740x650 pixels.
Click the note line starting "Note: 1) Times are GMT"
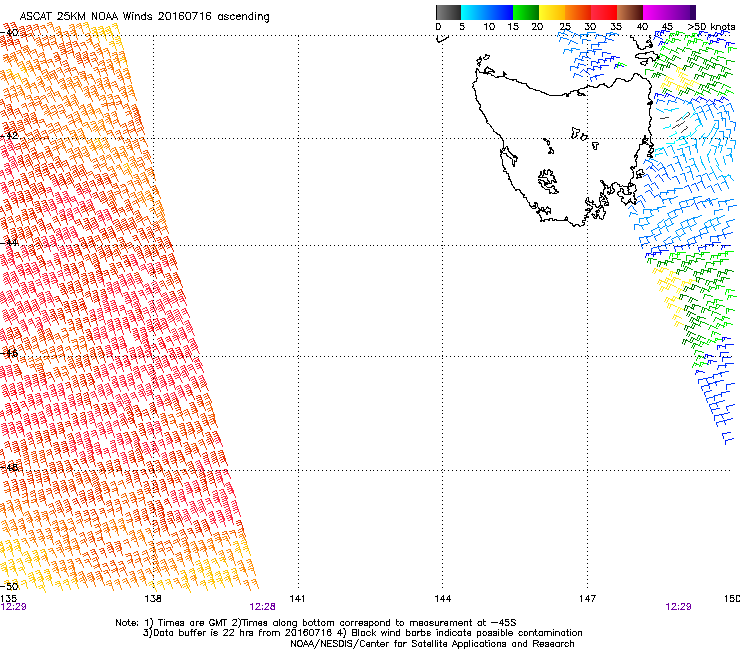pos(316,623)
